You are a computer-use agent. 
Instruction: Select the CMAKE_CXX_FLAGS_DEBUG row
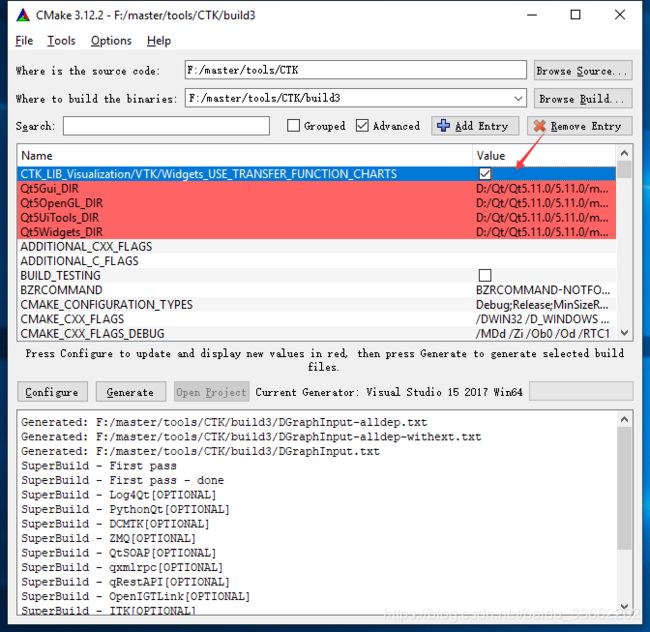pyautogui.click(x=317, y=334)
